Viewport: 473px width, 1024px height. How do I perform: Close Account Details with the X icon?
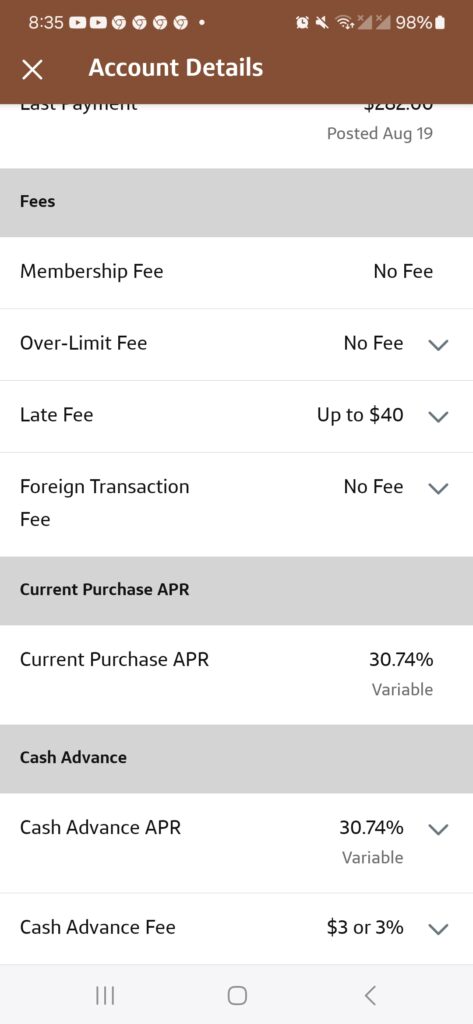(32, 69)
